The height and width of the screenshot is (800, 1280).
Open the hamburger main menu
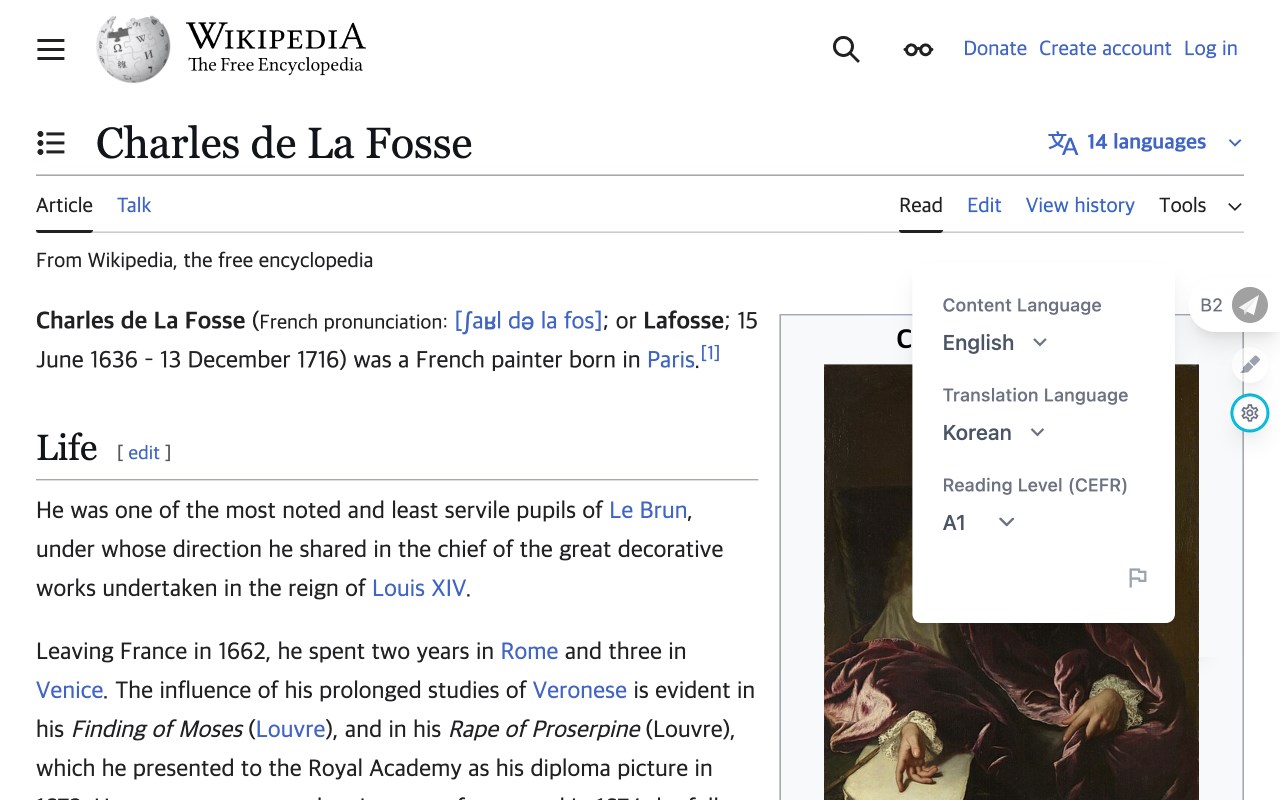(x=51, y=49)
